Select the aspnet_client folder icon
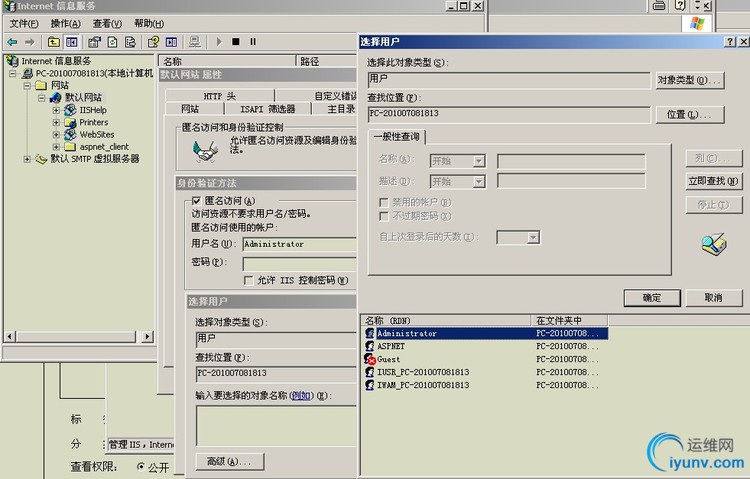 (x=70, y=146)
